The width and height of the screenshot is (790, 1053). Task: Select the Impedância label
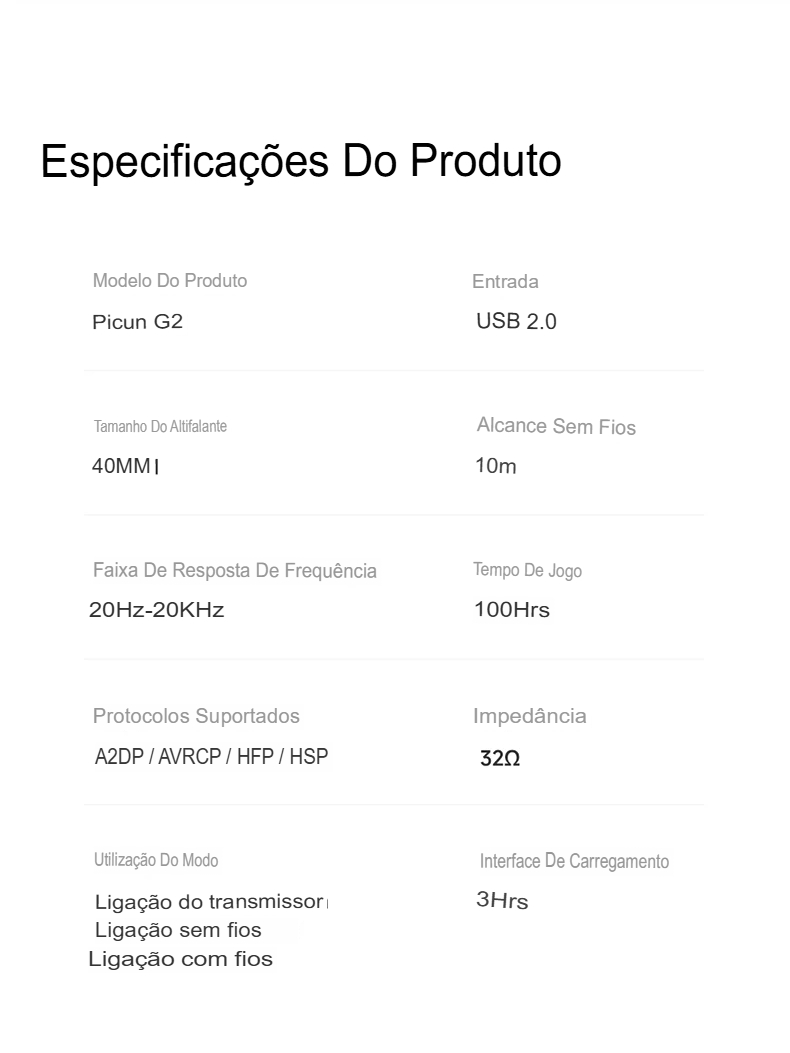coord(529,716)
